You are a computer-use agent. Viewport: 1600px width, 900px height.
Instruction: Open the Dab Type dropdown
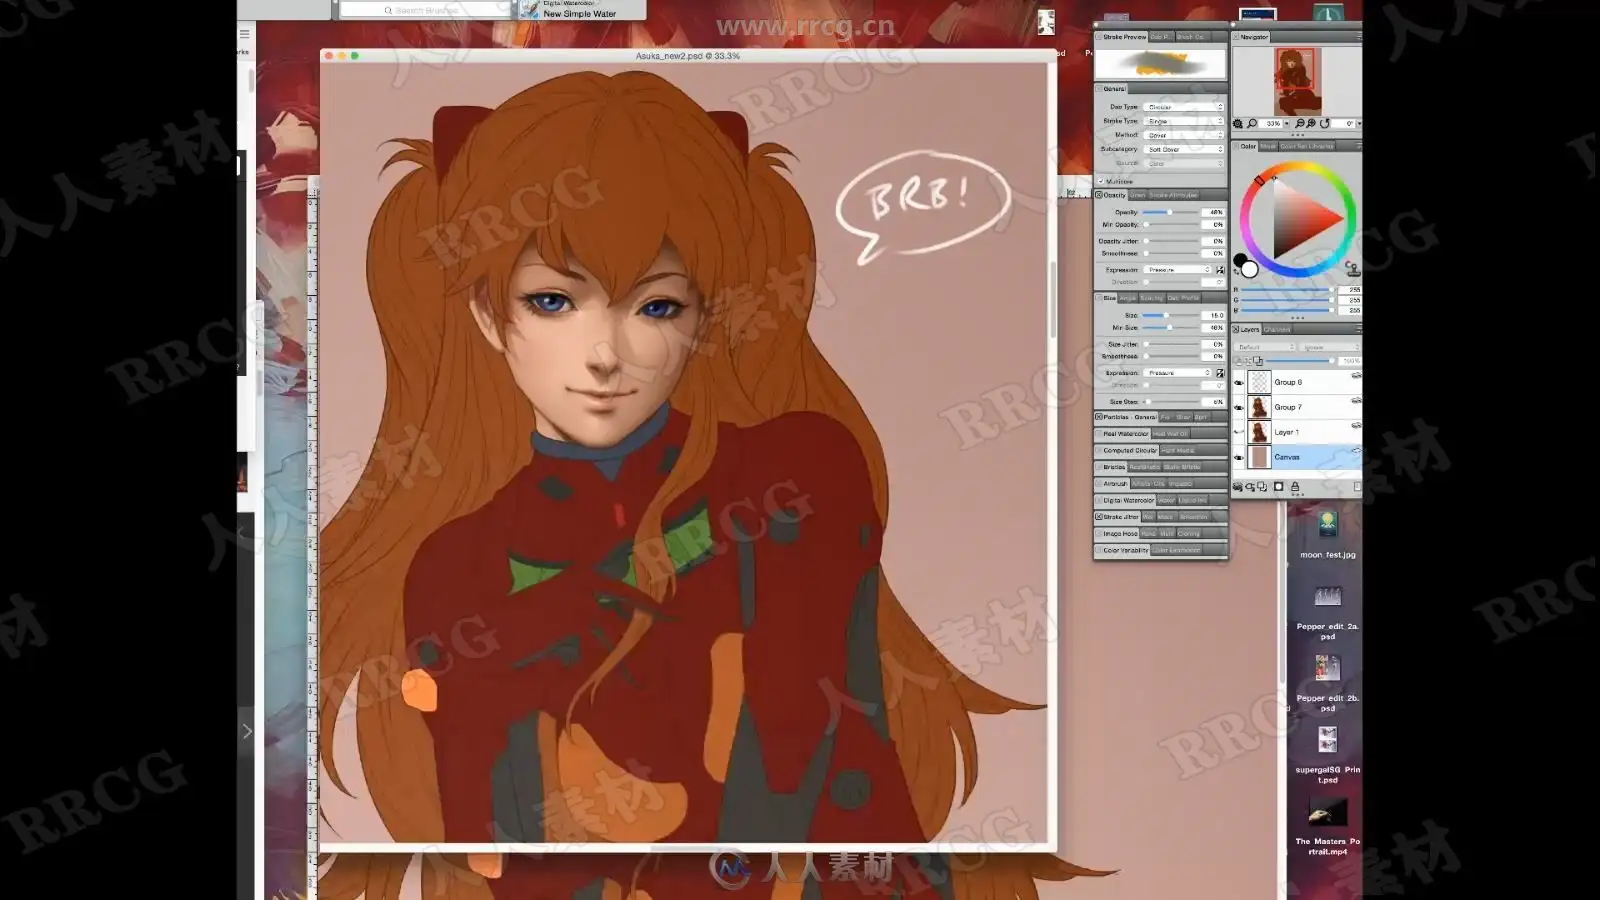coord(1184,107)
